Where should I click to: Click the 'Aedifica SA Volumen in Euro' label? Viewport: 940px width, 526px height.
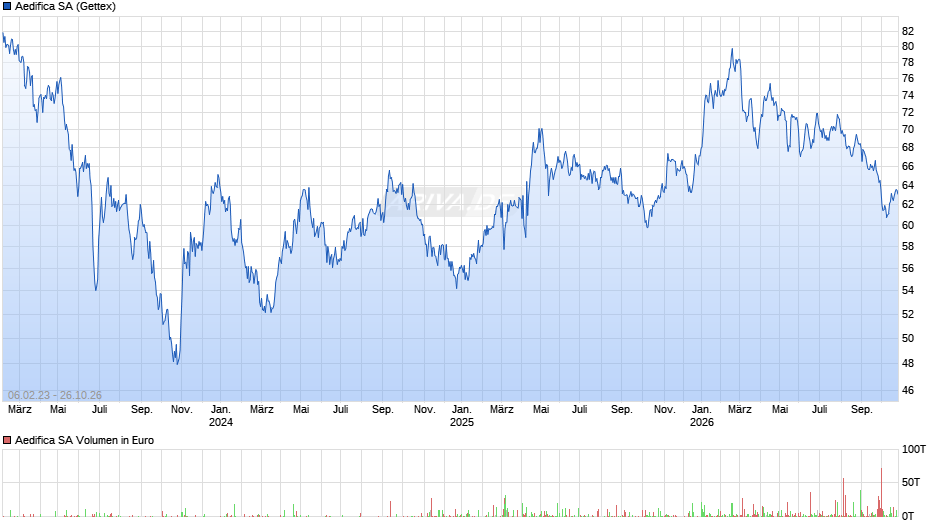click(85, 440)
